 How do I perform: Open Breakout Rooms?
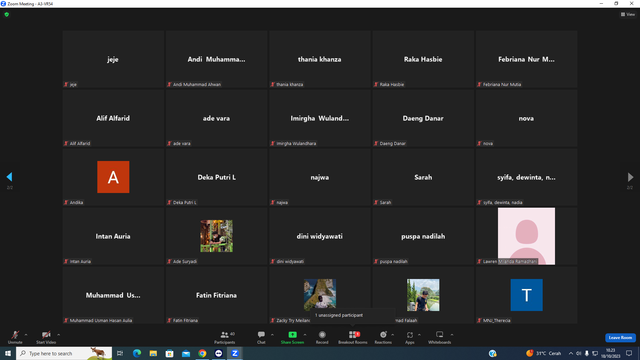[353, 337]
